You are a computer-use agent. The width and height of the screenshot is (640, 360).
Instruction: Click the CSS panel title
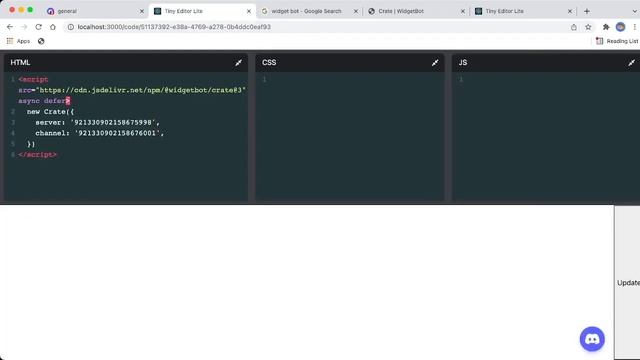pos(269,62)
